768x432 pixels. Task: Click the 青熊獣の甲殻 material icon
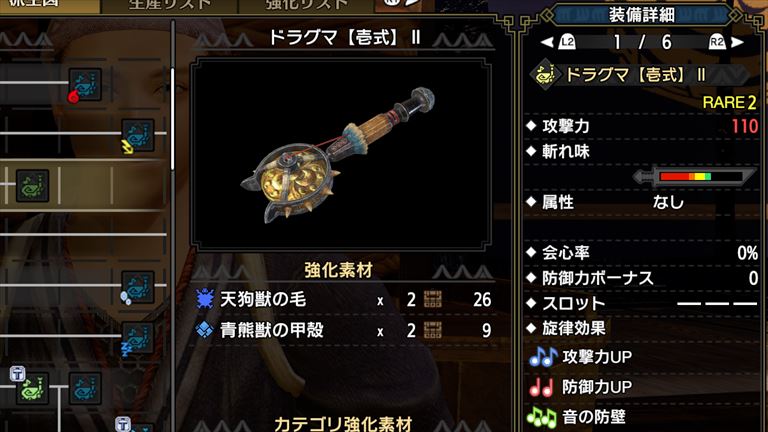[204, 330]
